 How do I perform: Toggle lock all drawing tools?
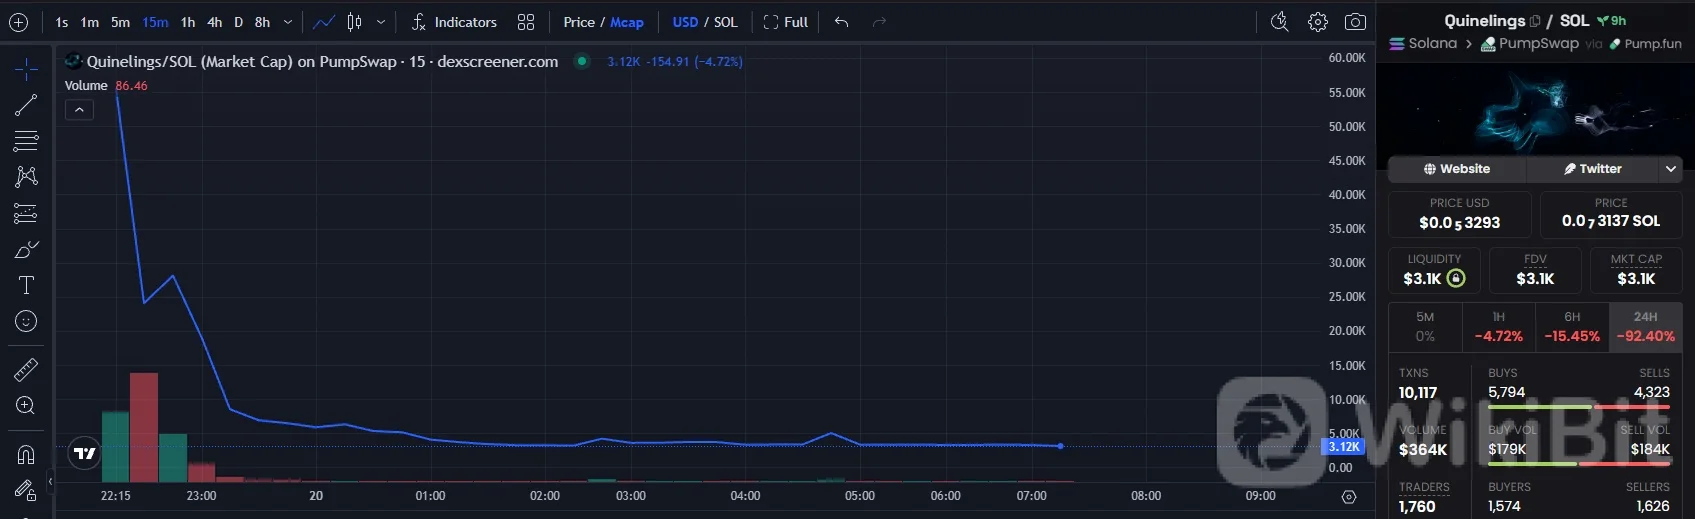26,490
